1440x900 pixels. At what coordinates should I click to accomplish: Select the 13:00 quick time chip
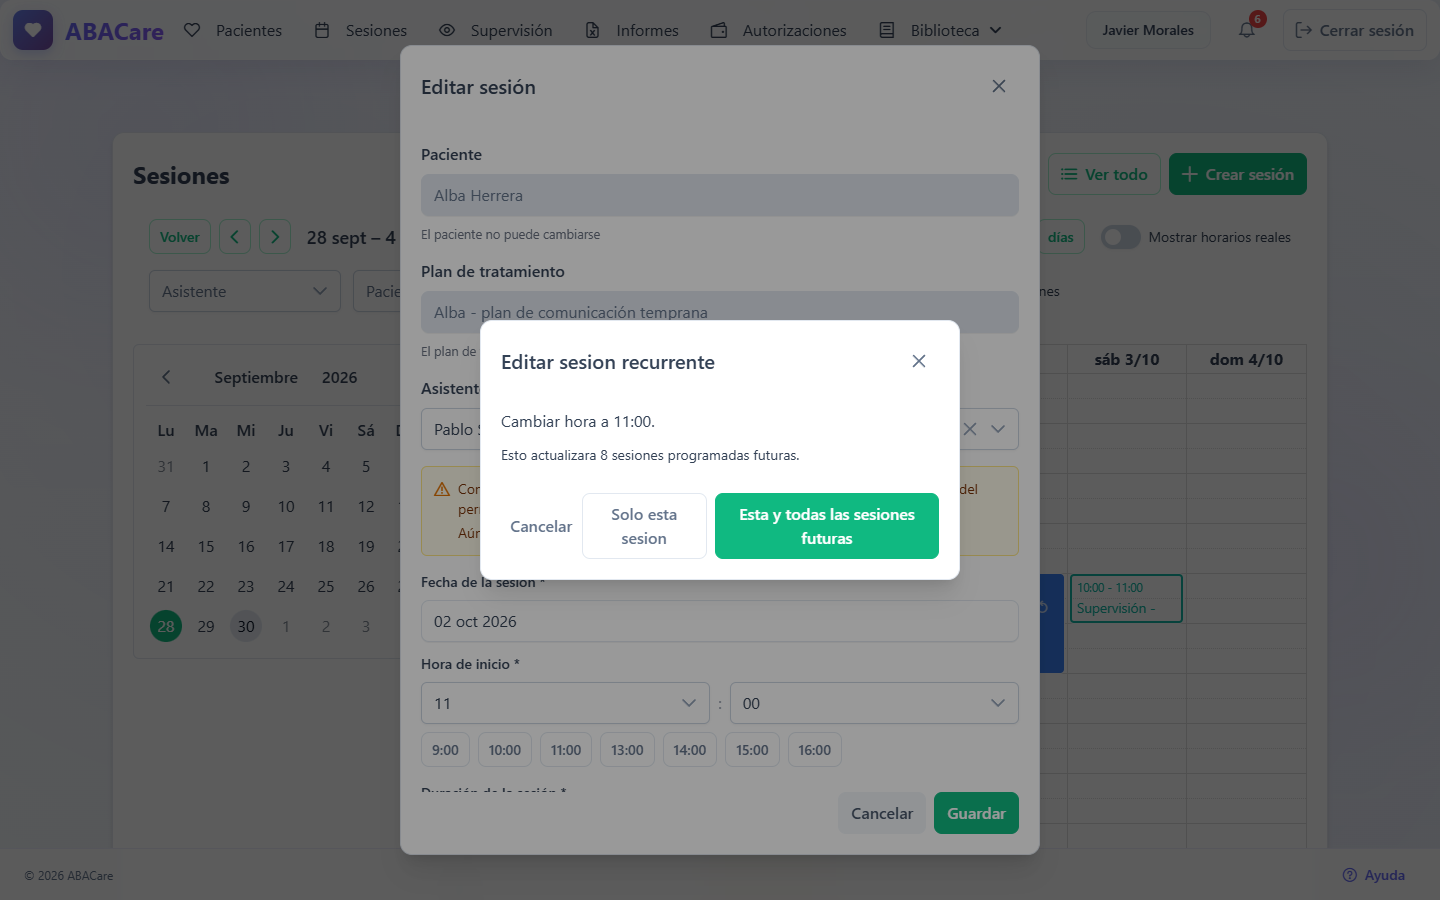[x=627, y=750]
